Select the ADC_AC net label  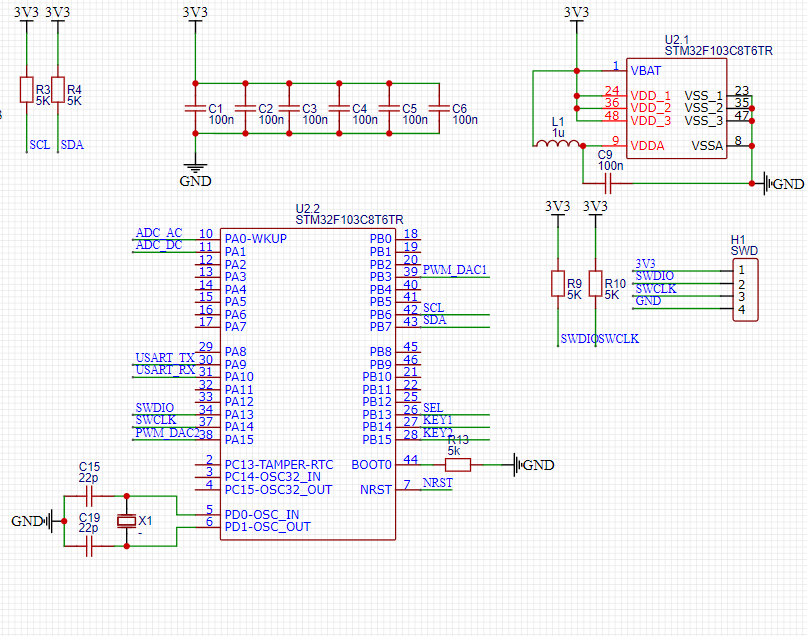point(158,234)
